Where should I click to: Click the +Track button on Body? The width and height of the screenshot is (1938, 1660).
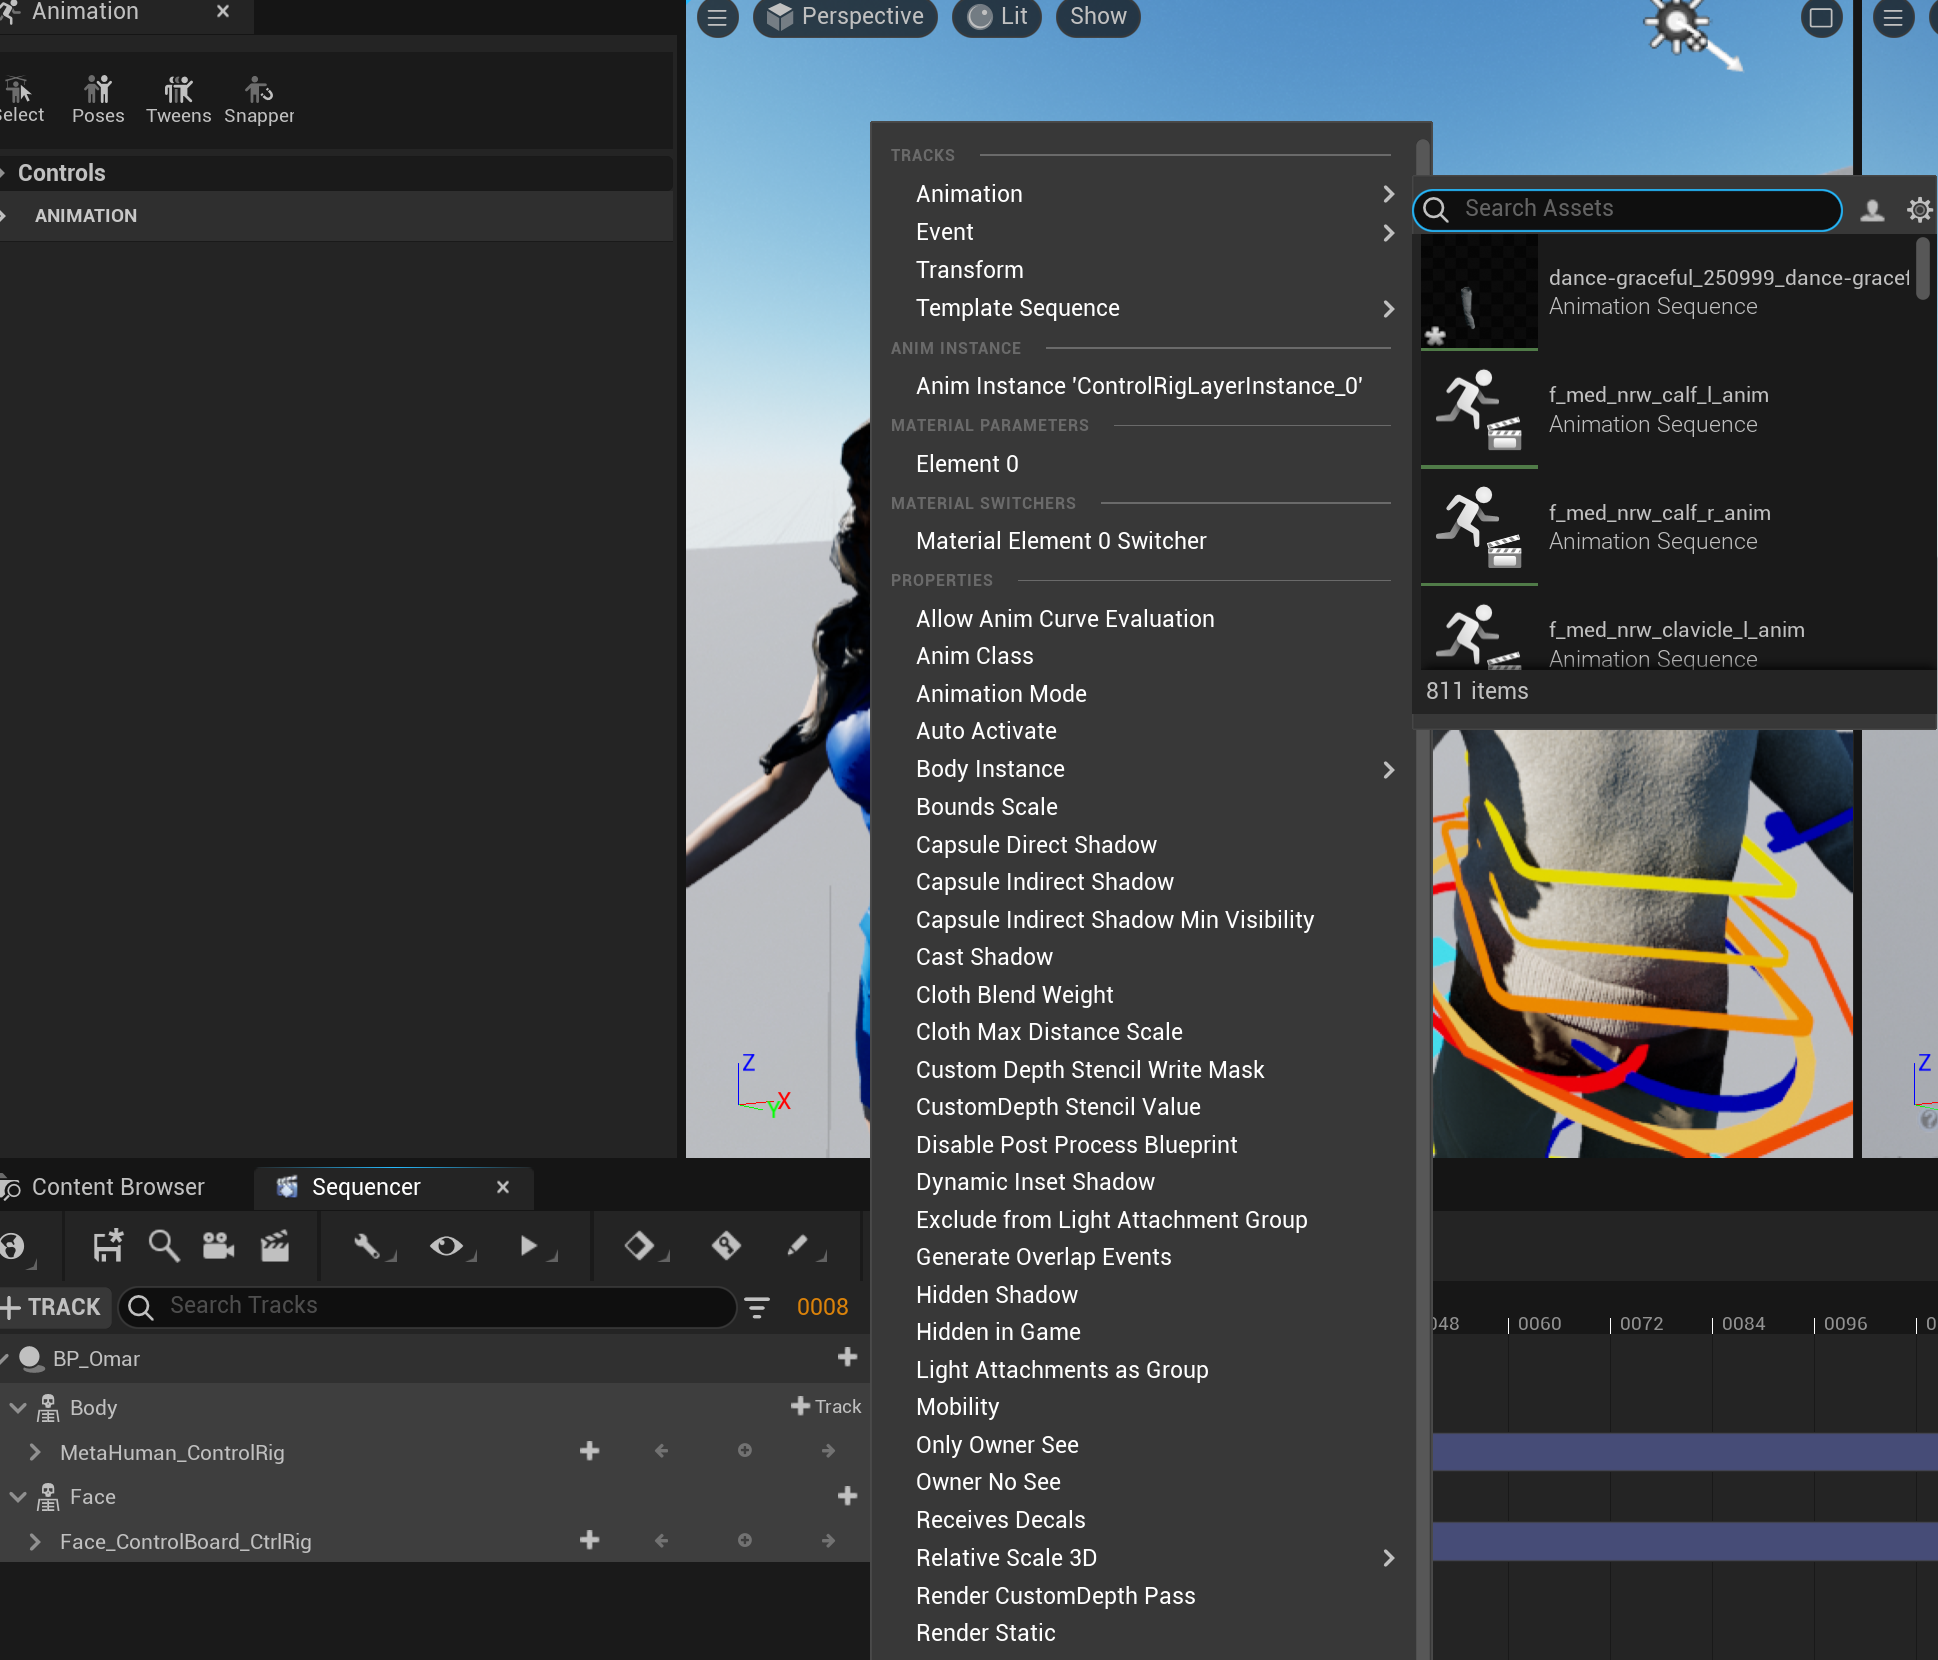point(825,1406)
